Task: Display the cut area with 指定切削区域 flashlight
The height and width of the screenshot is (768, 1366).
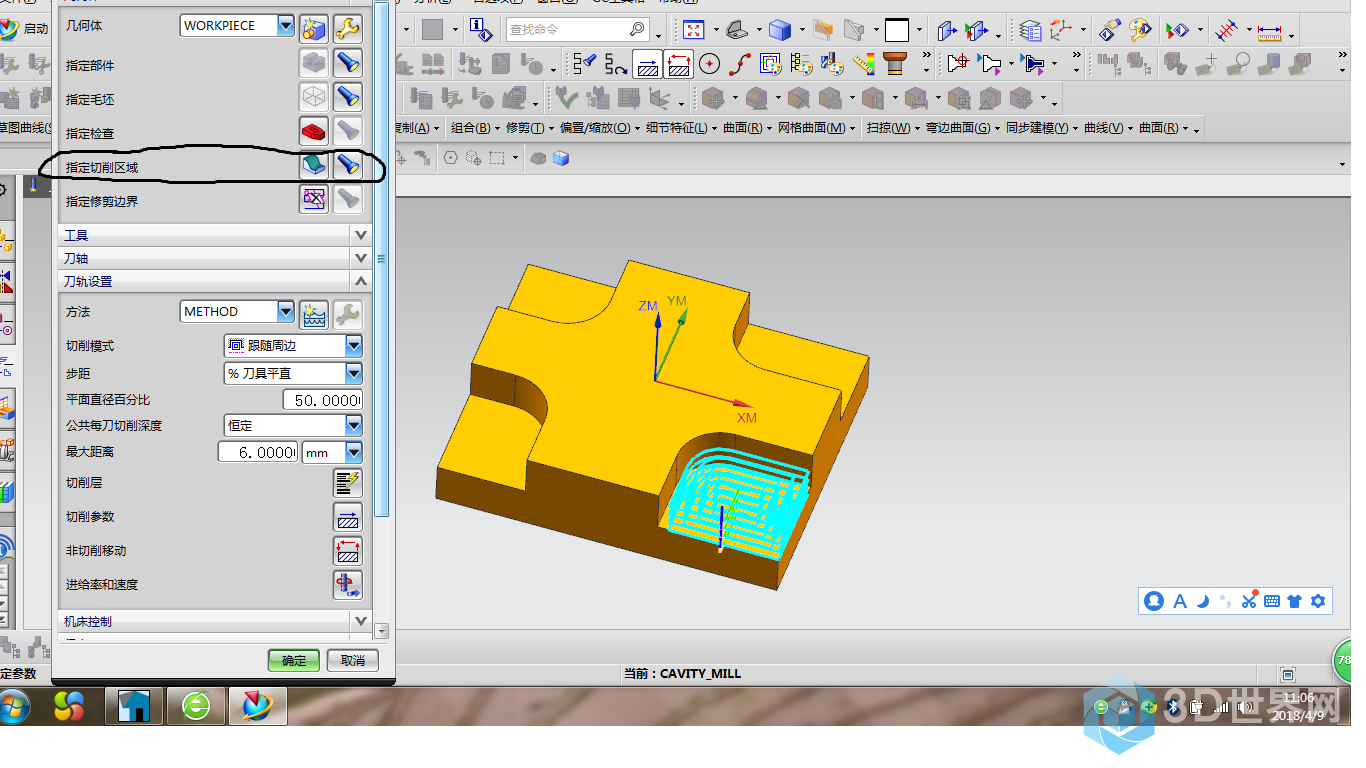Action: 347,165
